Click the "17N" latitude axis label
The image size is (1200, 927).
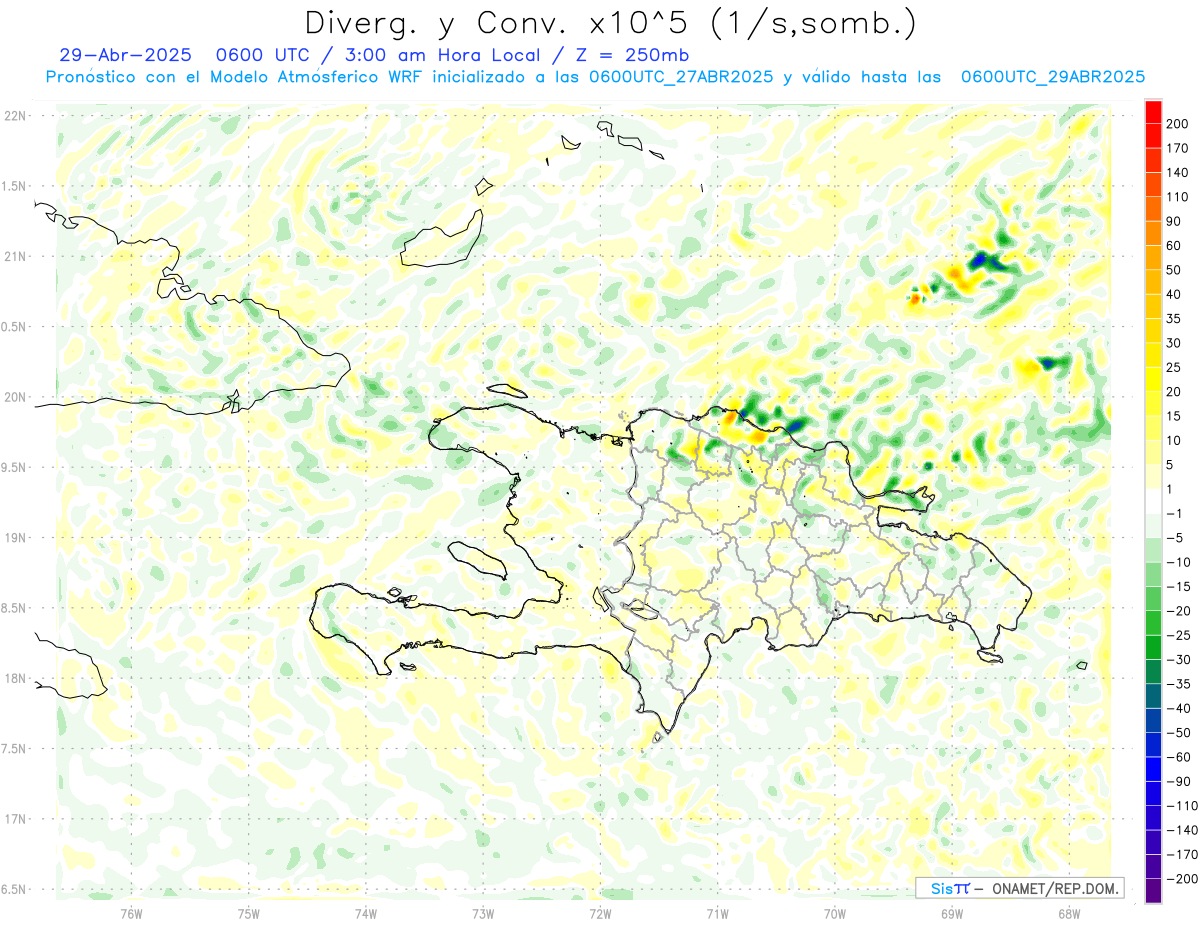(14, 819)
